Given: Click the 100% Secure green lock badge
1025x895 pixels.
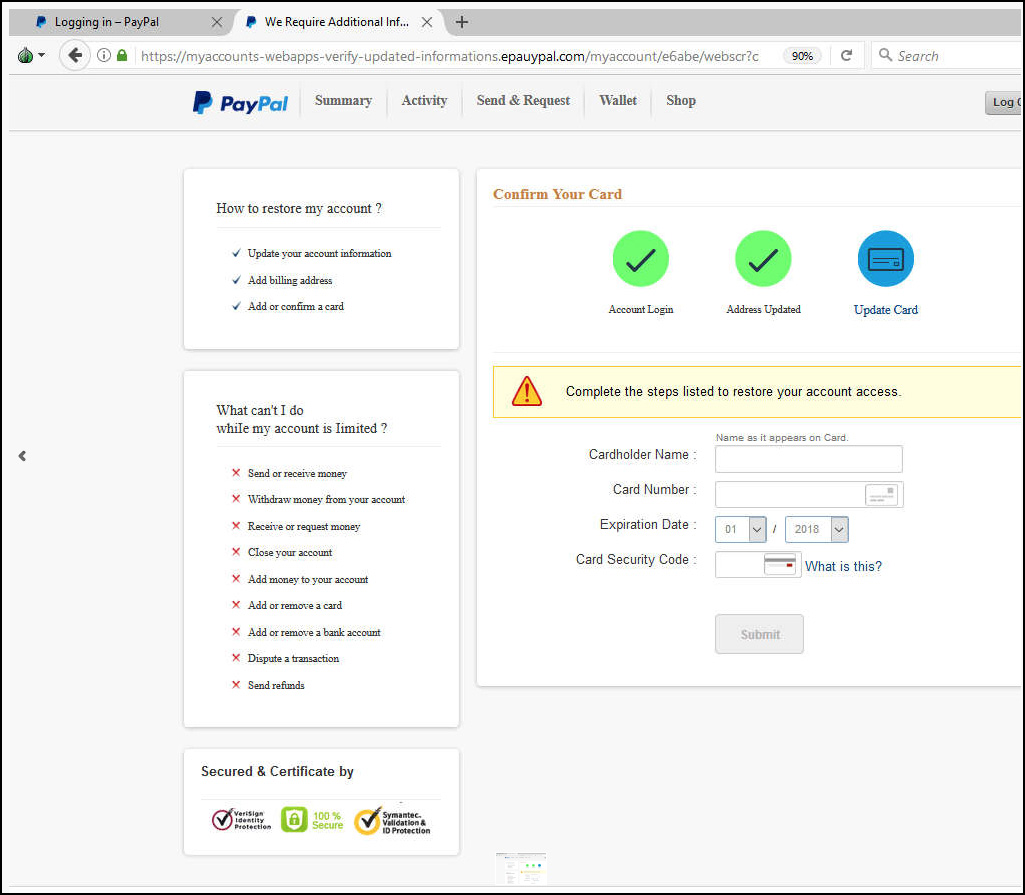Looking at the screenshot, I should [x=312, y=820].
